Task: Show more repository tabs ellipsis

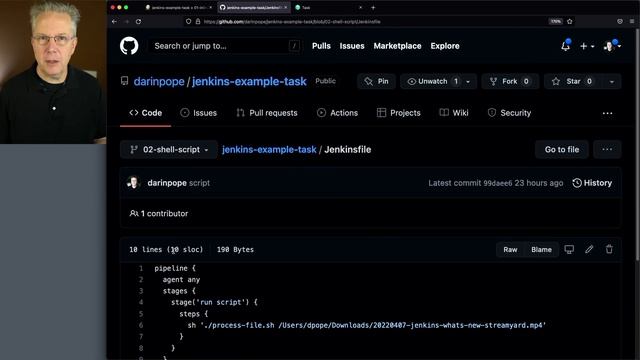Action: pos(607,113)
